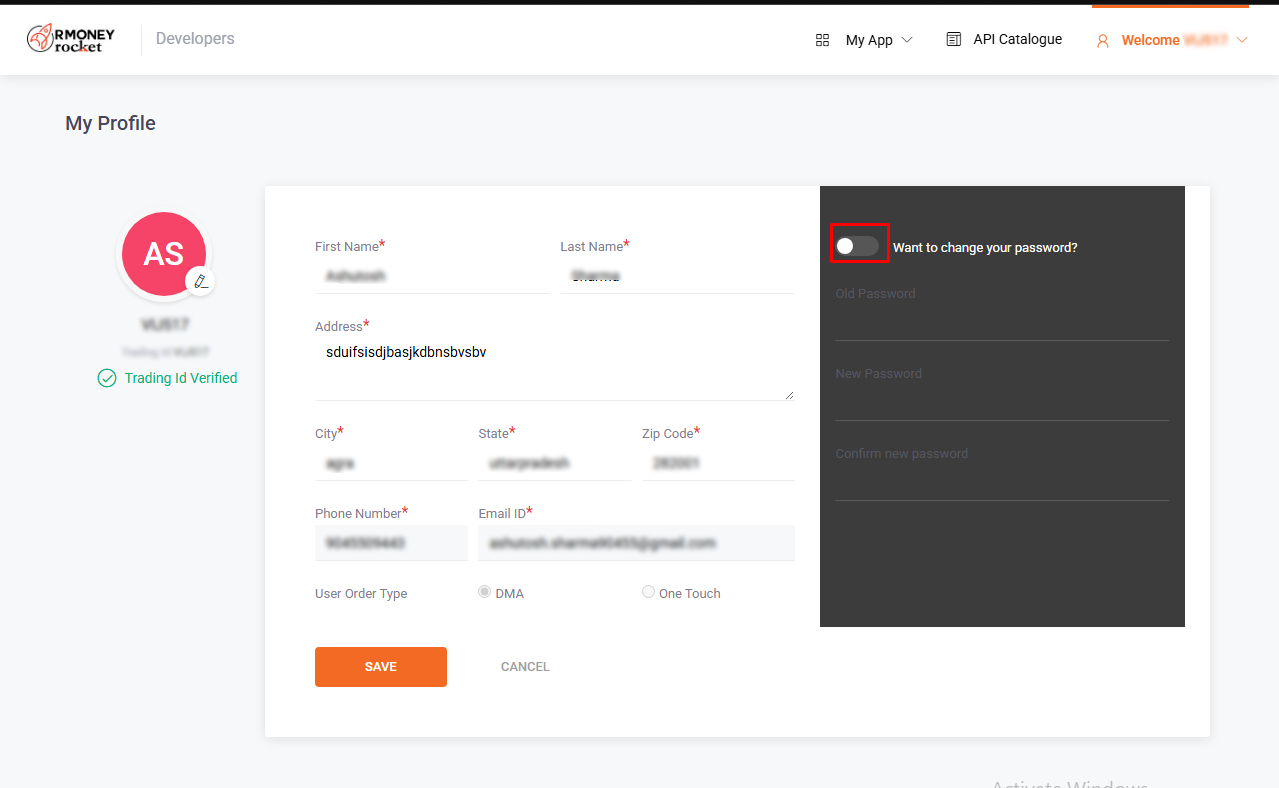Click the RMoney Rocket logo
Image resolution: width=1279 pixels, height=788 pixels.
point(71,39)
